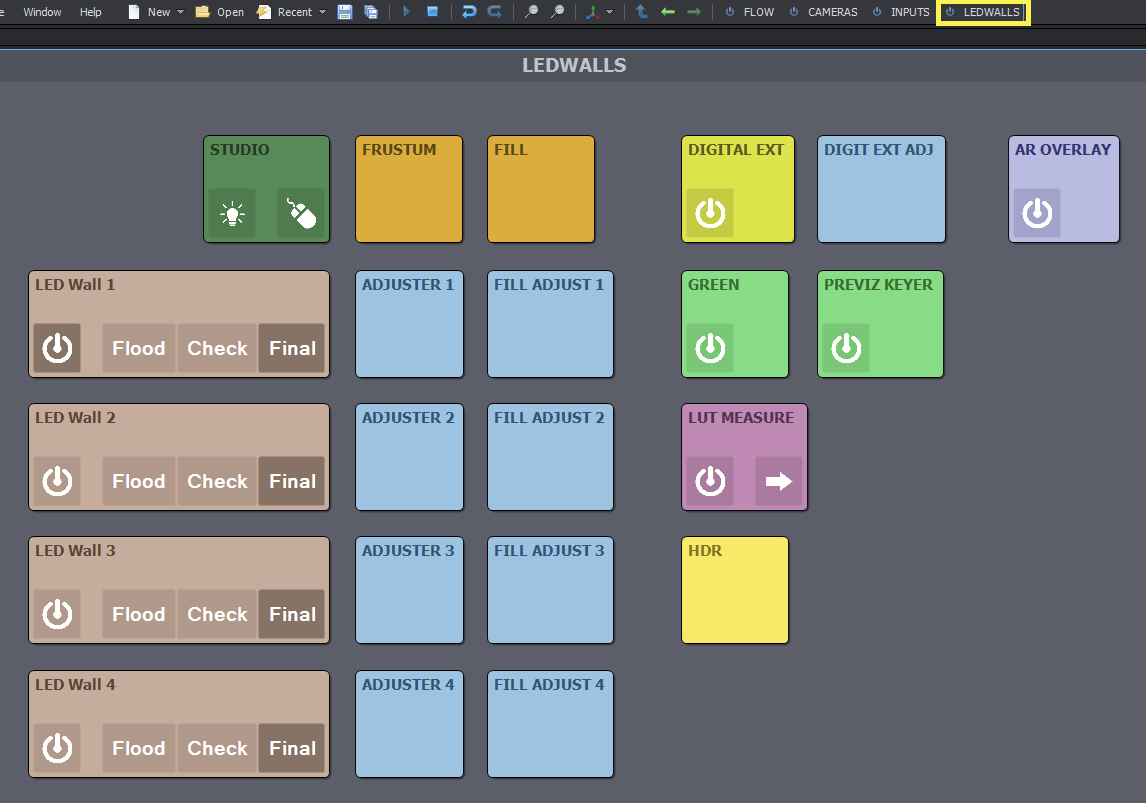The height and width of the screenshot is (803, 1146).
Task: Open the Window menu
Action: coord(42,12)
